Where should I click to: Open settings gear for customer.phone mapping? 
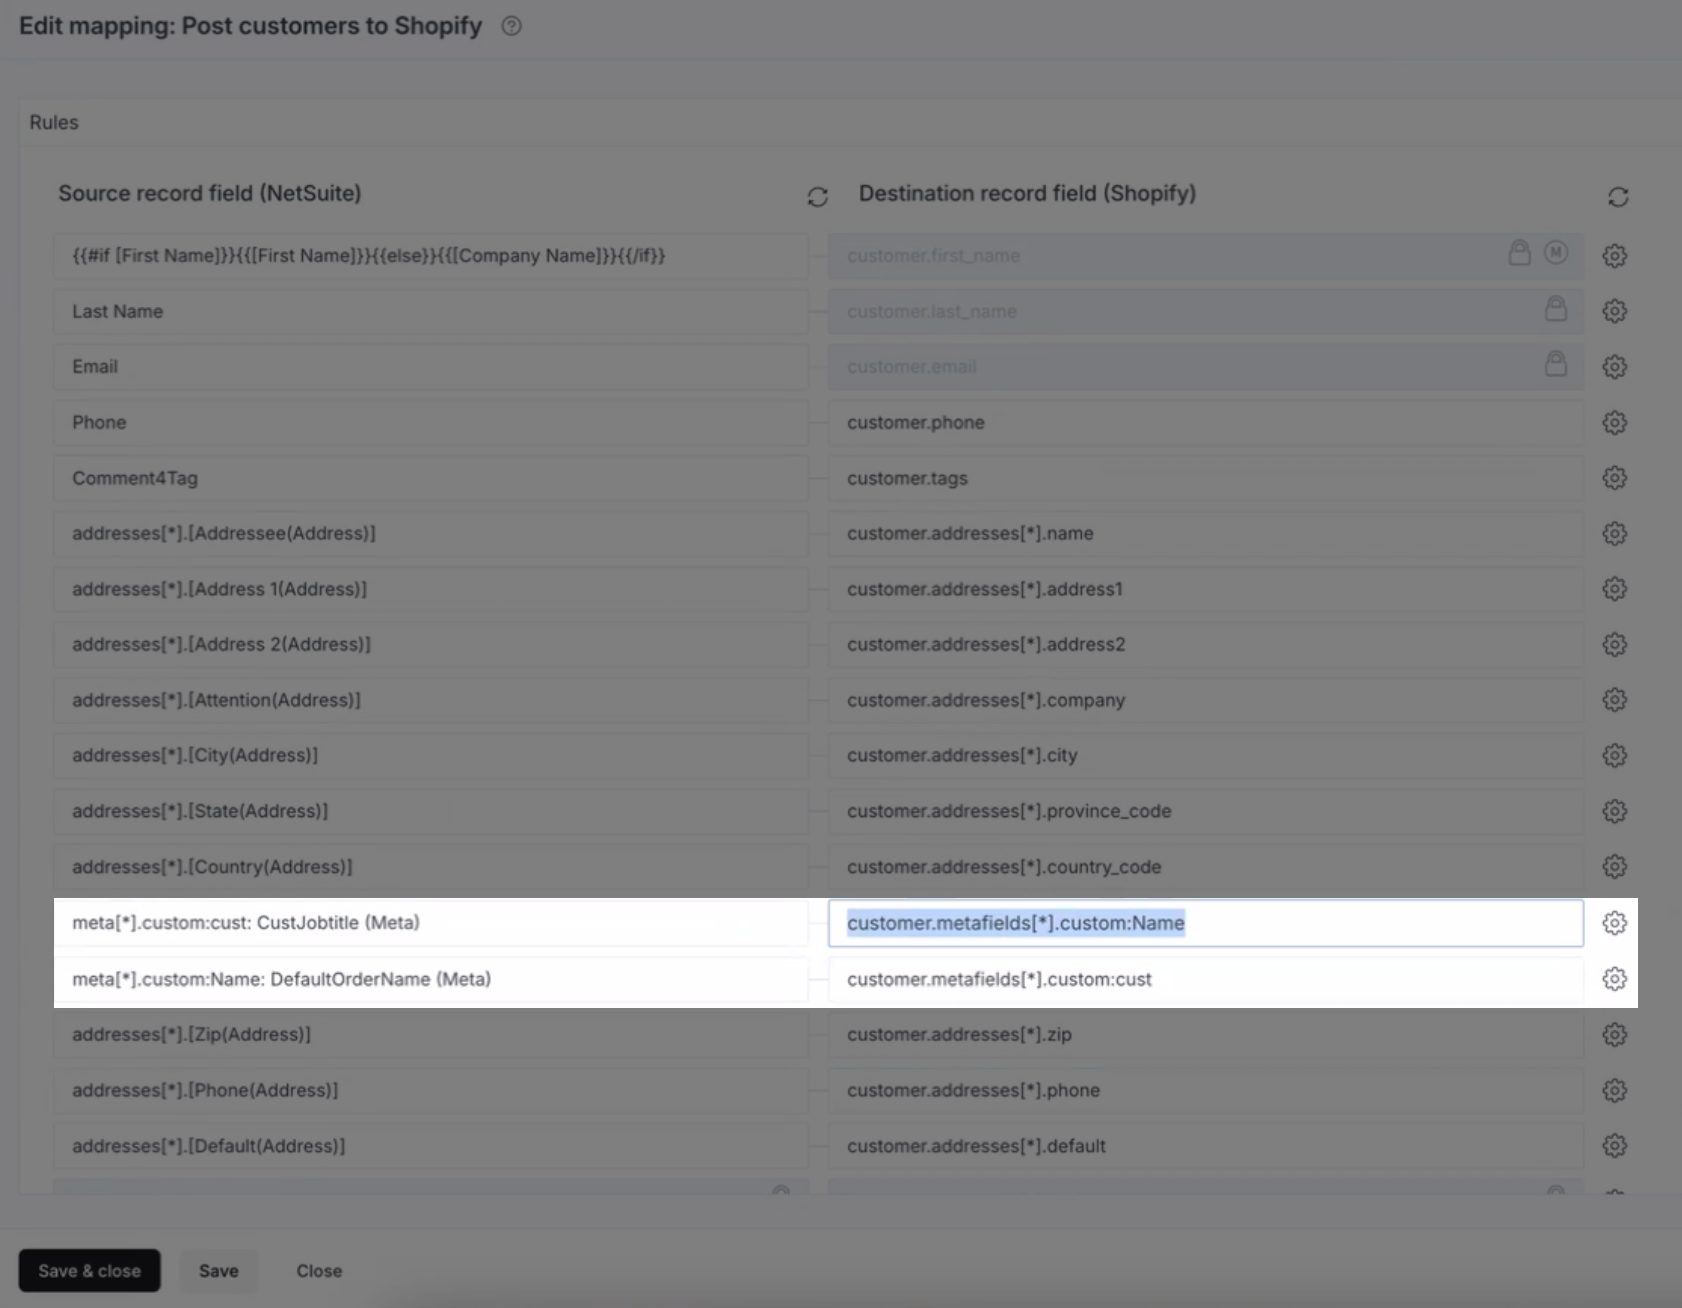click(x=1614, y=423)
